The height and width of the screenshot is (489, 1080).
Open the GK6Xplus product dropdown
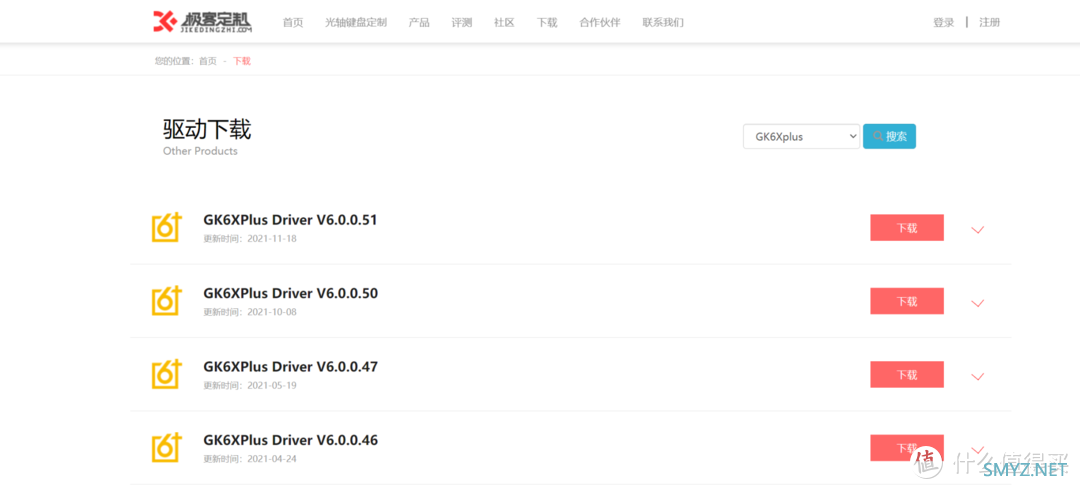click(x=802, y=136)
